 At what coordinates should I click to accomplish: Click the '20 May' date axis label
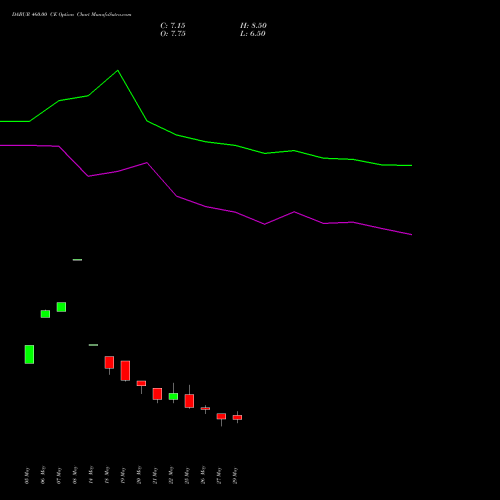point(139,476)
